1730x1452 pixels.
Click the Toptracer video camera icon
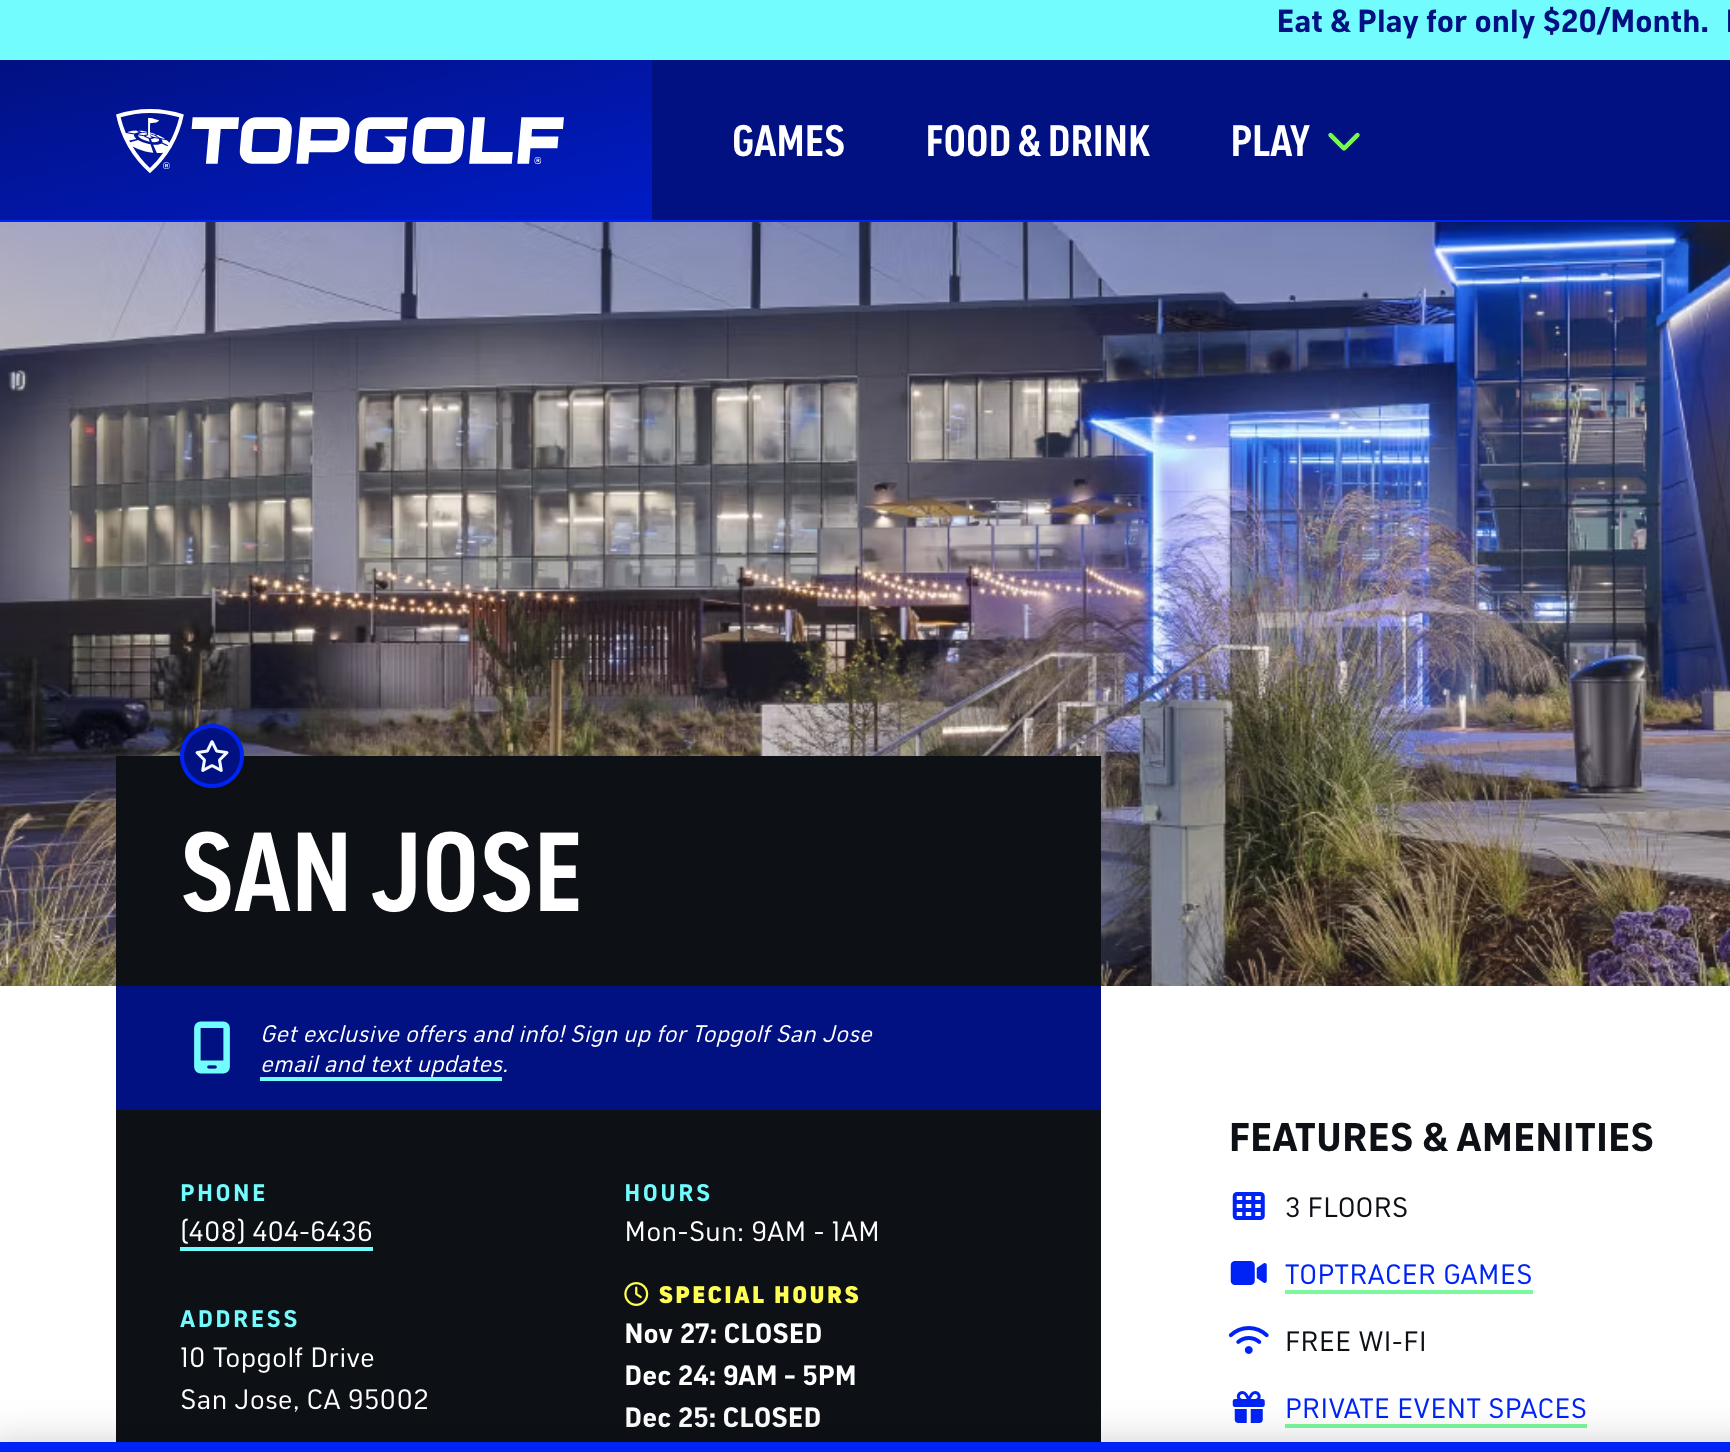pos(1248,1273)
